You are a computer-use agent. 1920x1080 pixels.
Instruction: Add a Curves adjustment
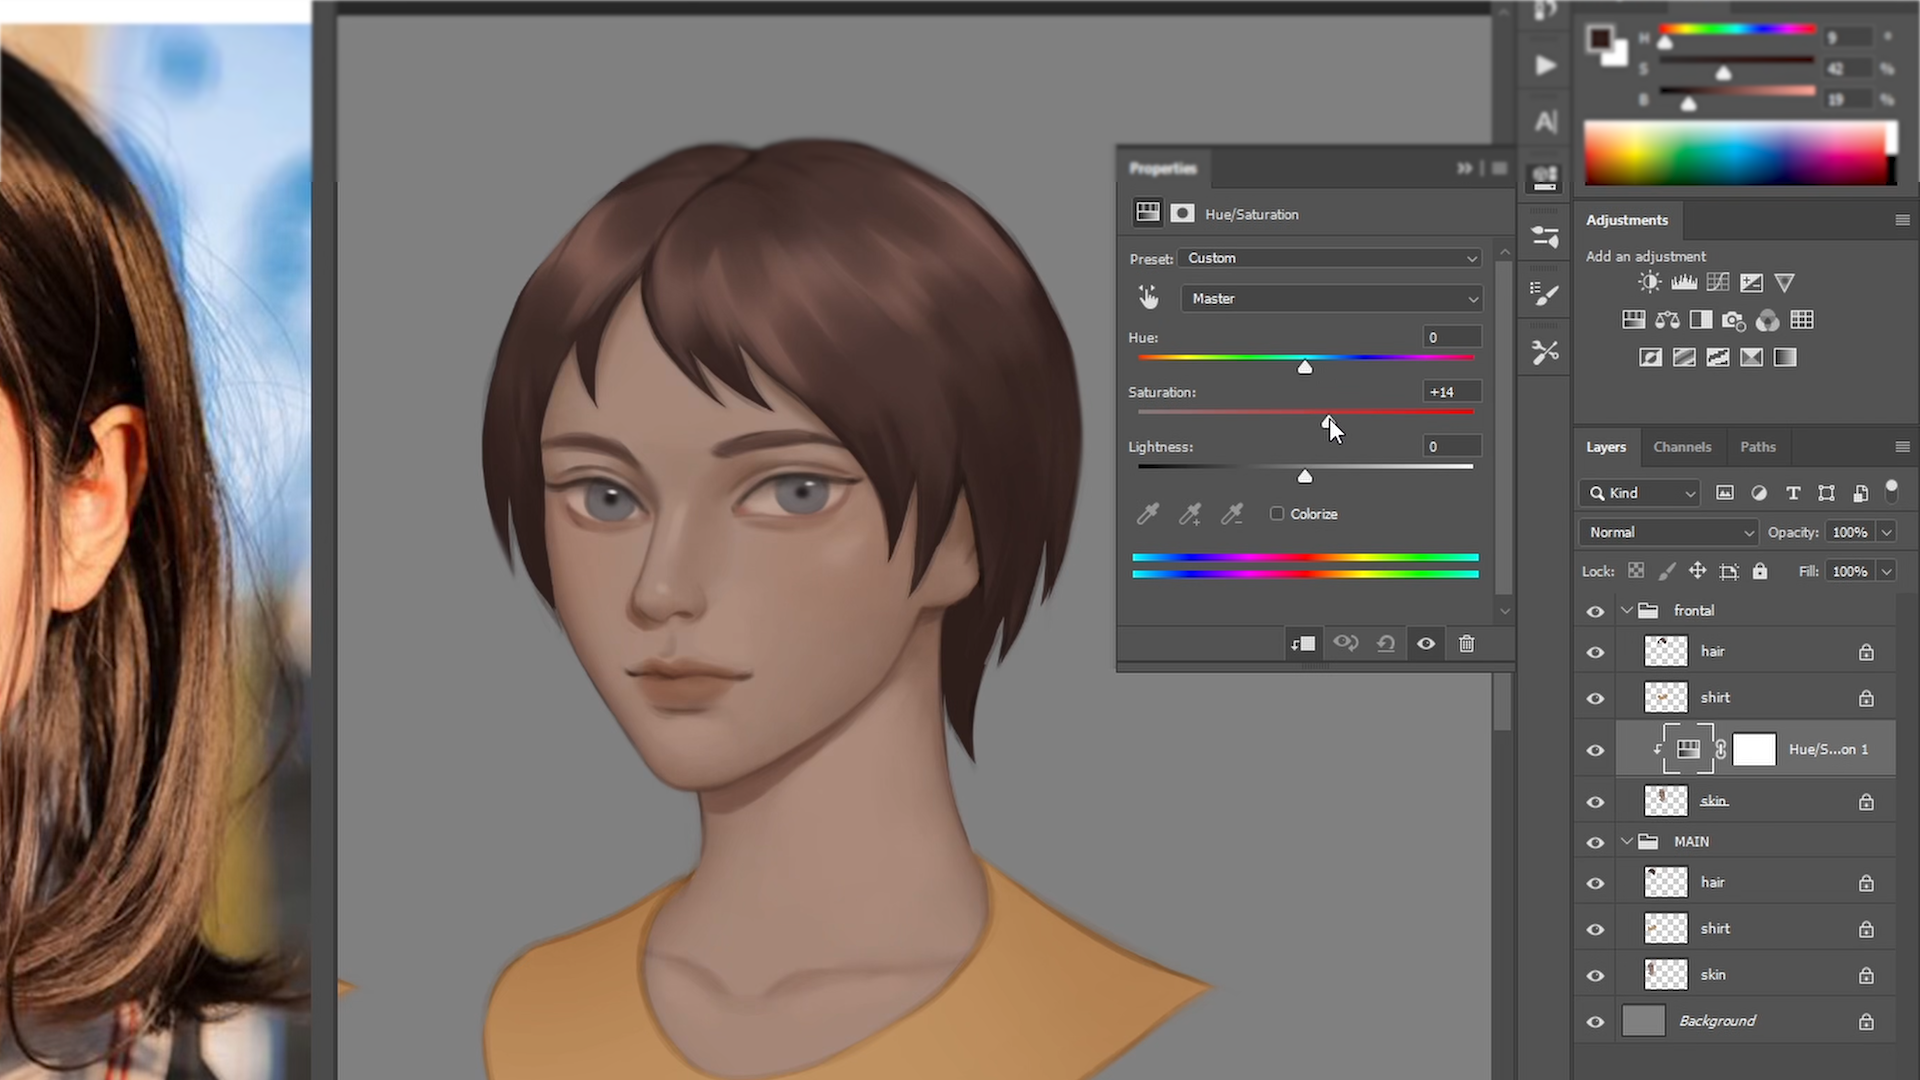[1718, 283]
